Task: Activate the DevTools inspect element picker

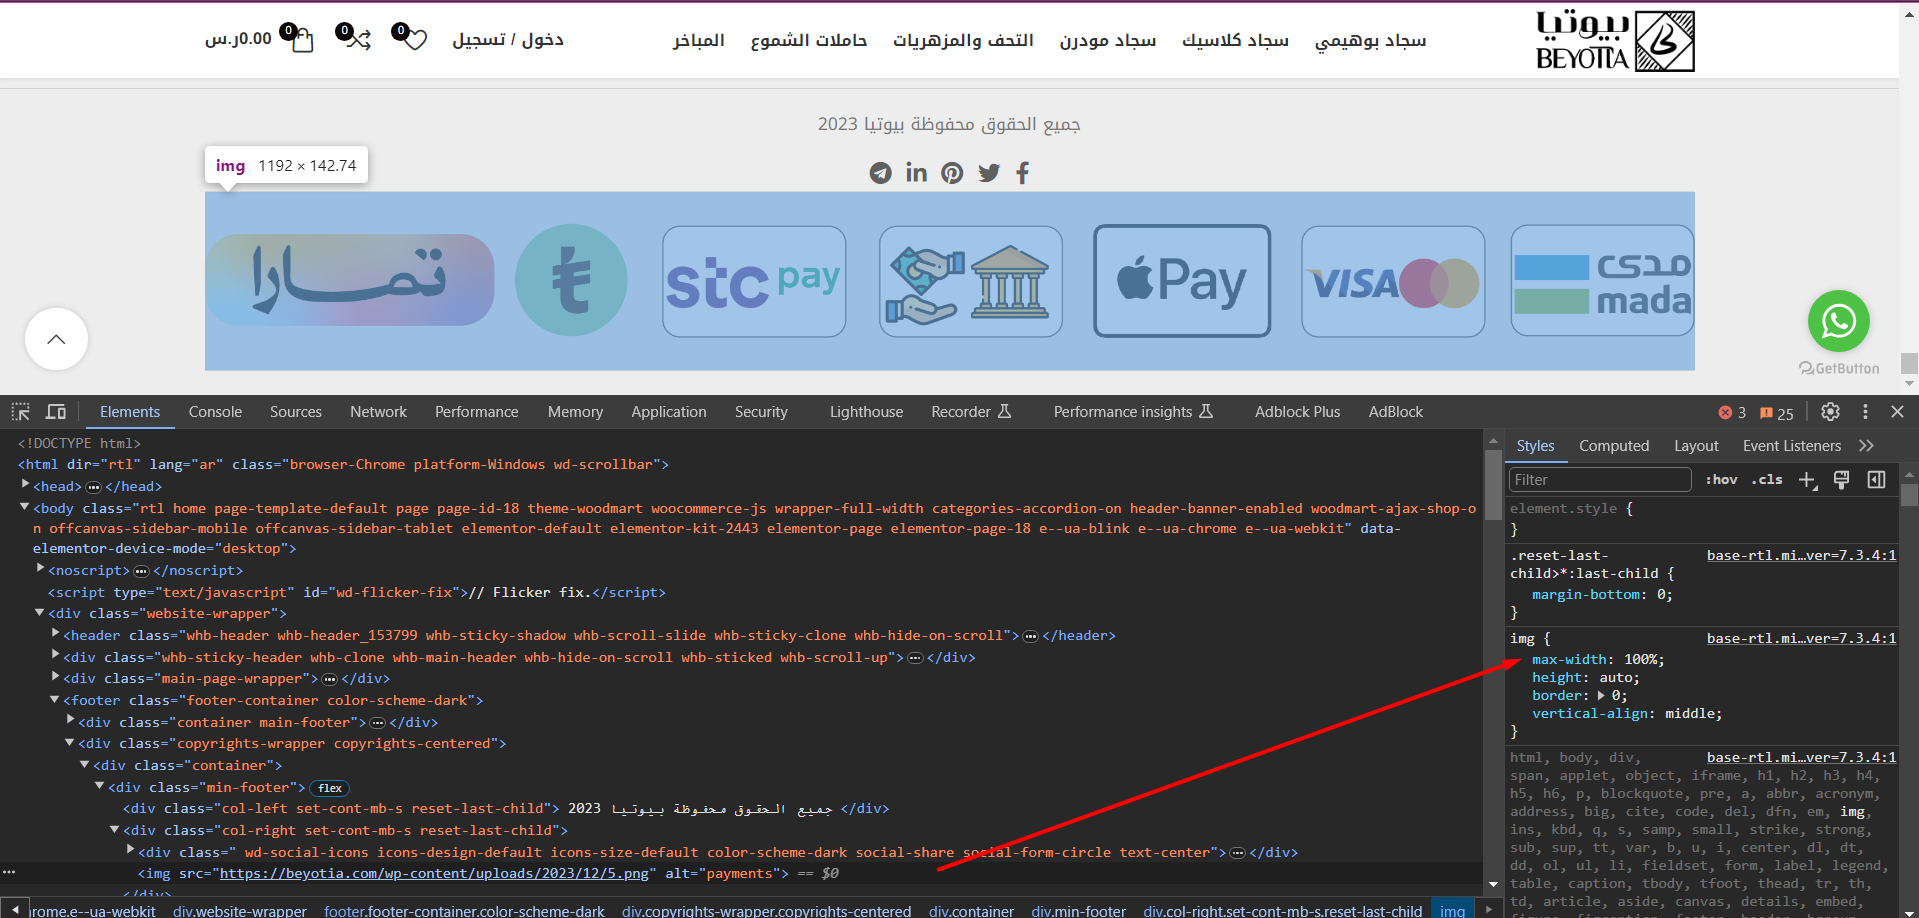Action: pyautogui.click(x=21, y=412)
